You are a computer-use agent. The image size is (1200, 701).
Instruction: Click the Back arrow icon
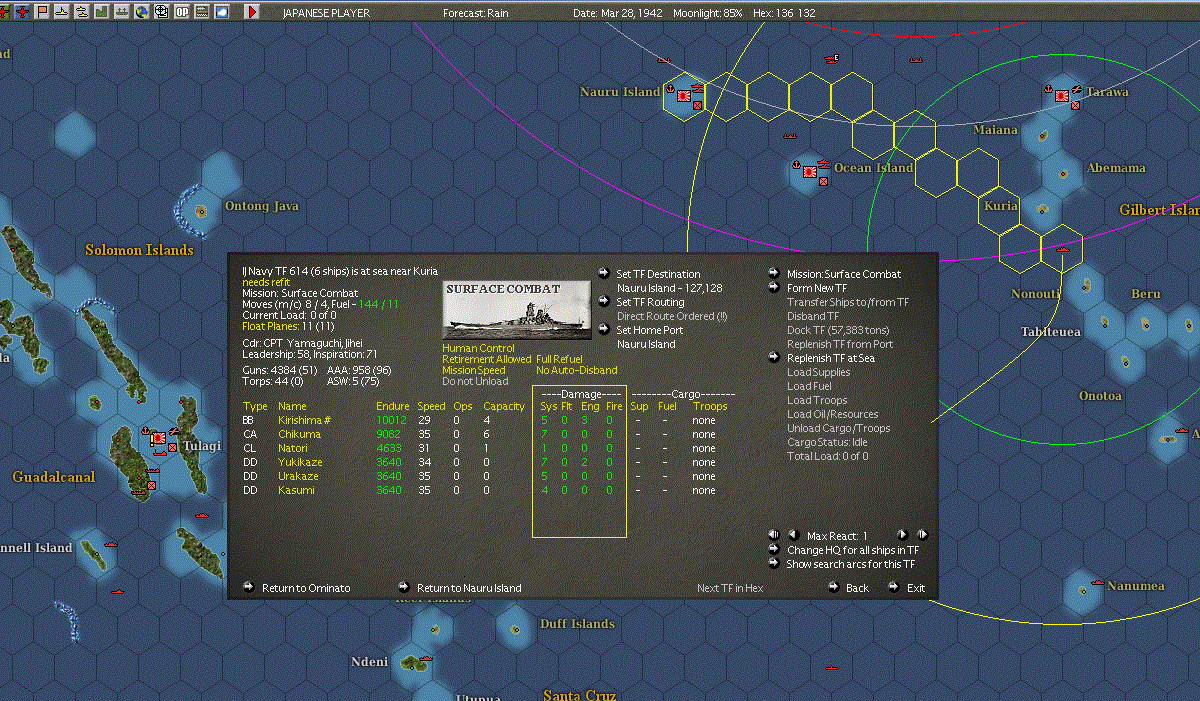pos(833,587)
